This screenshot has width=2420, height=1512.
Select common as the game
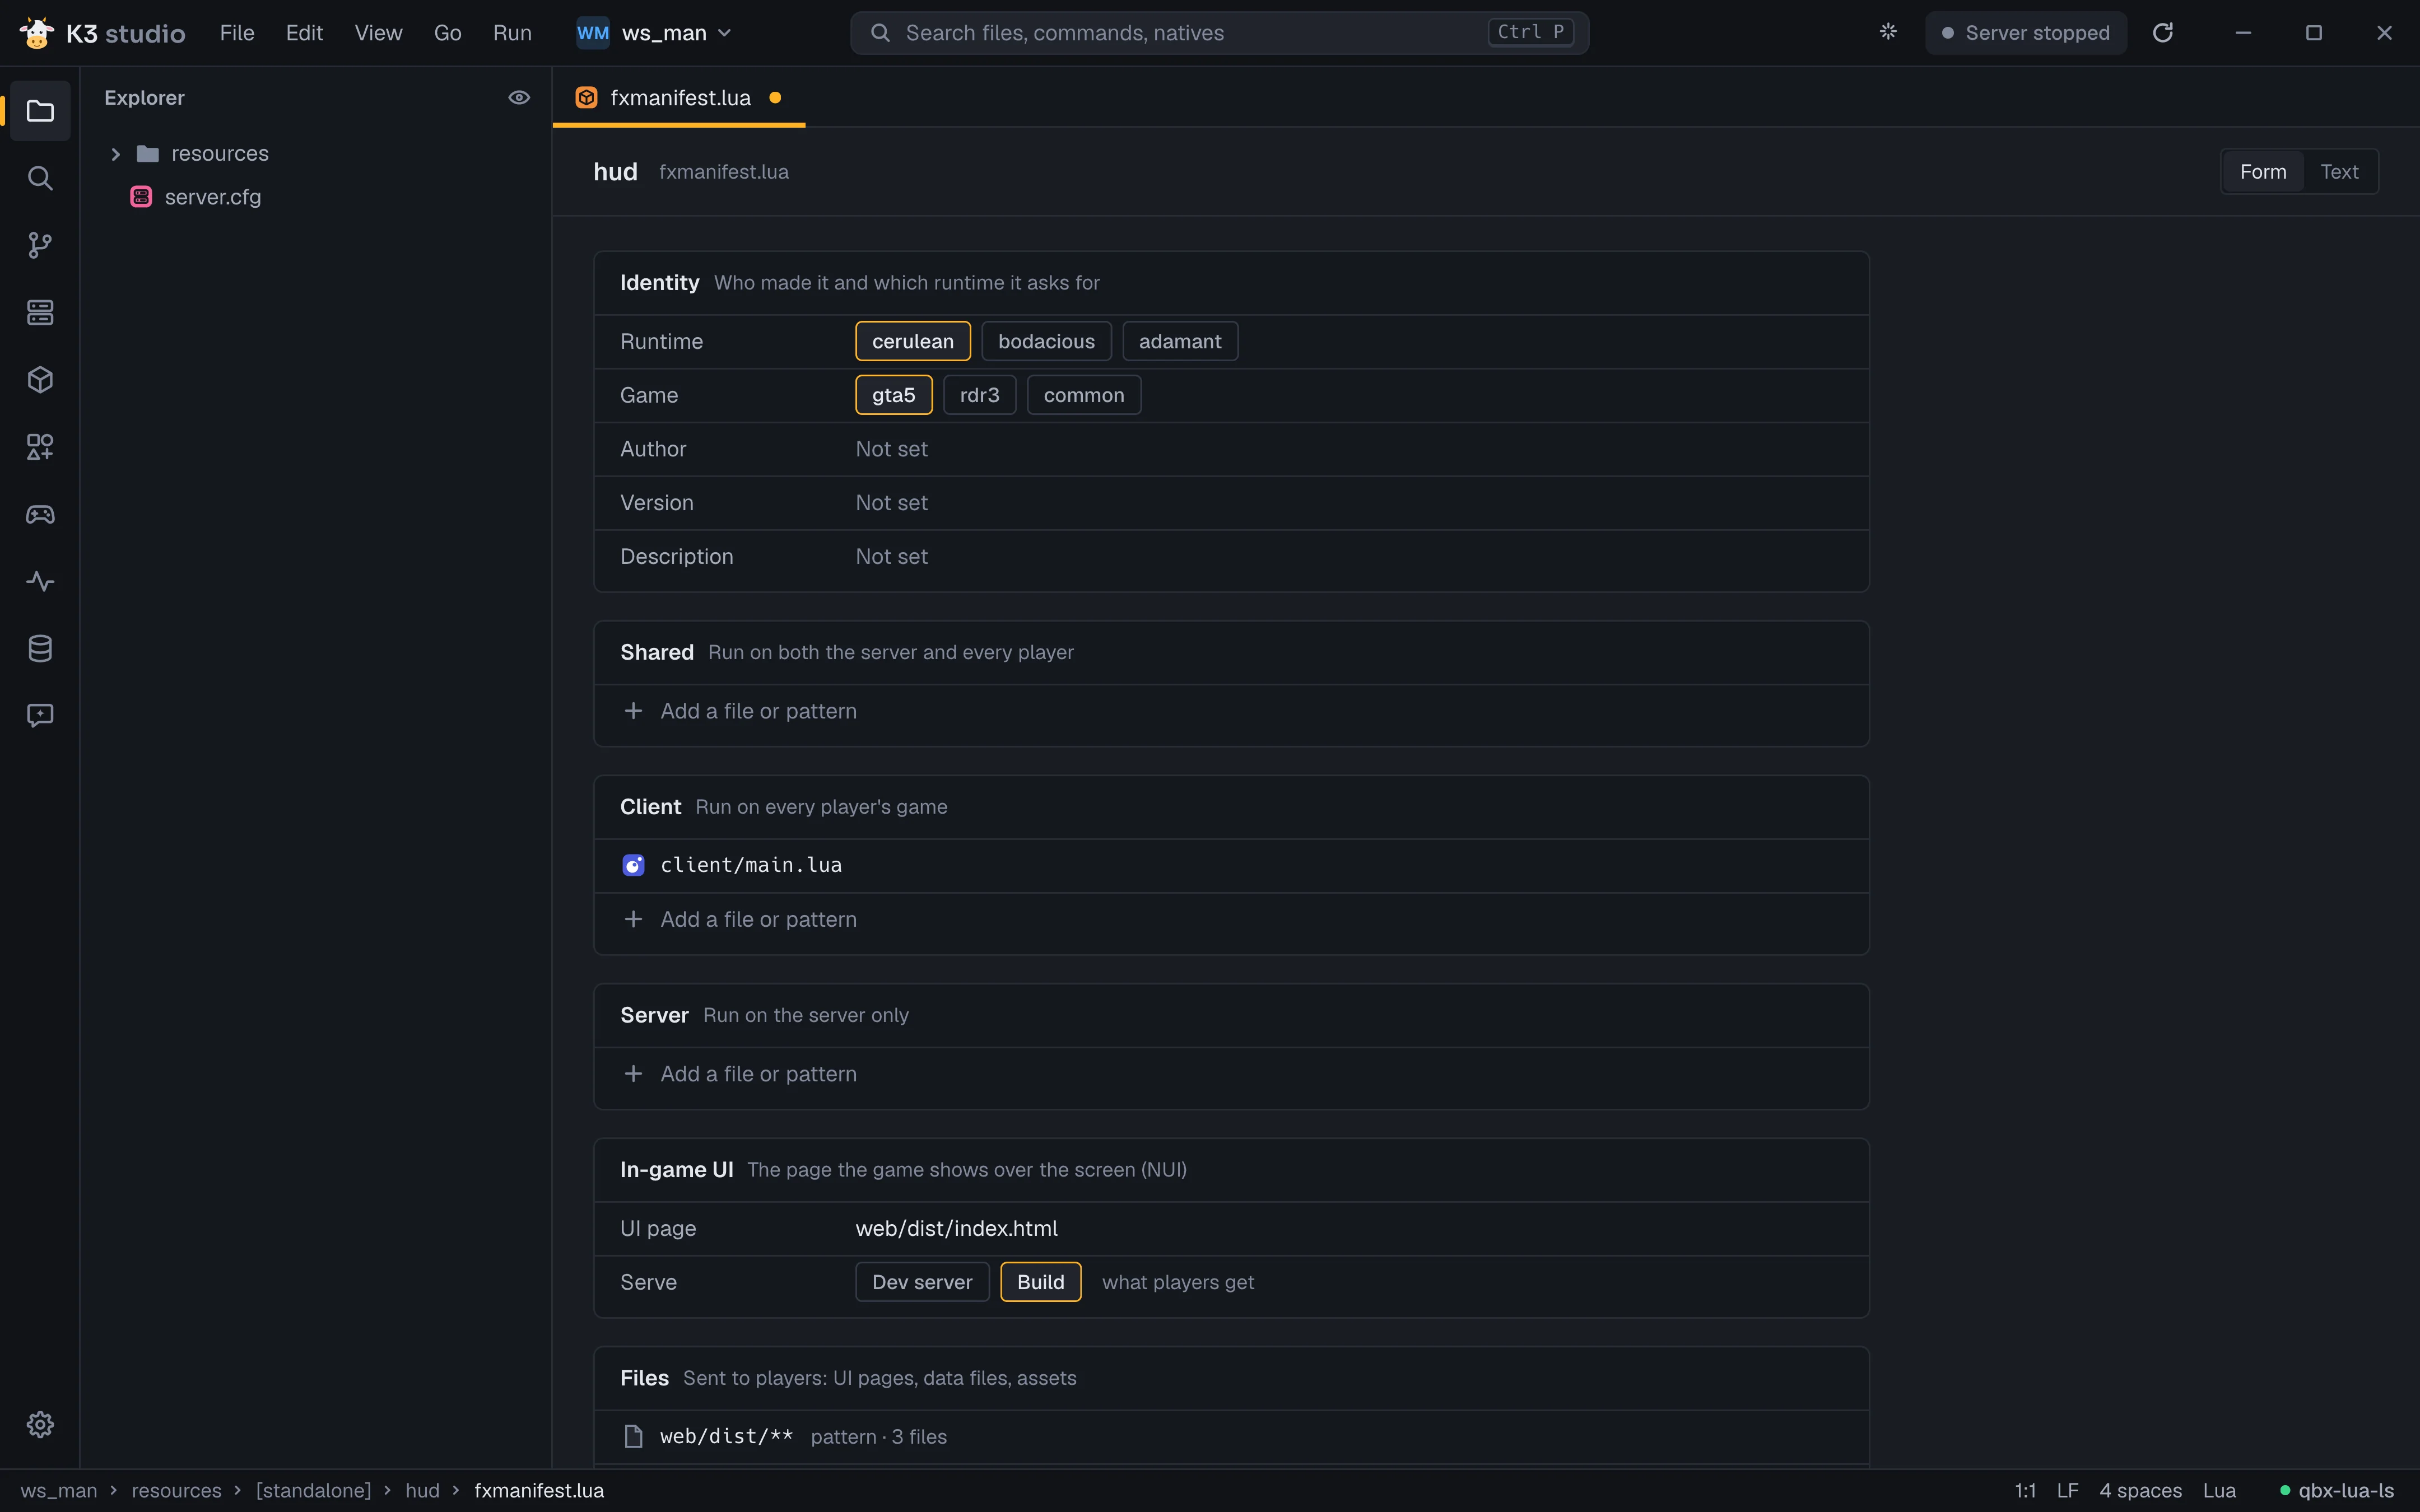pos(1084,395)
